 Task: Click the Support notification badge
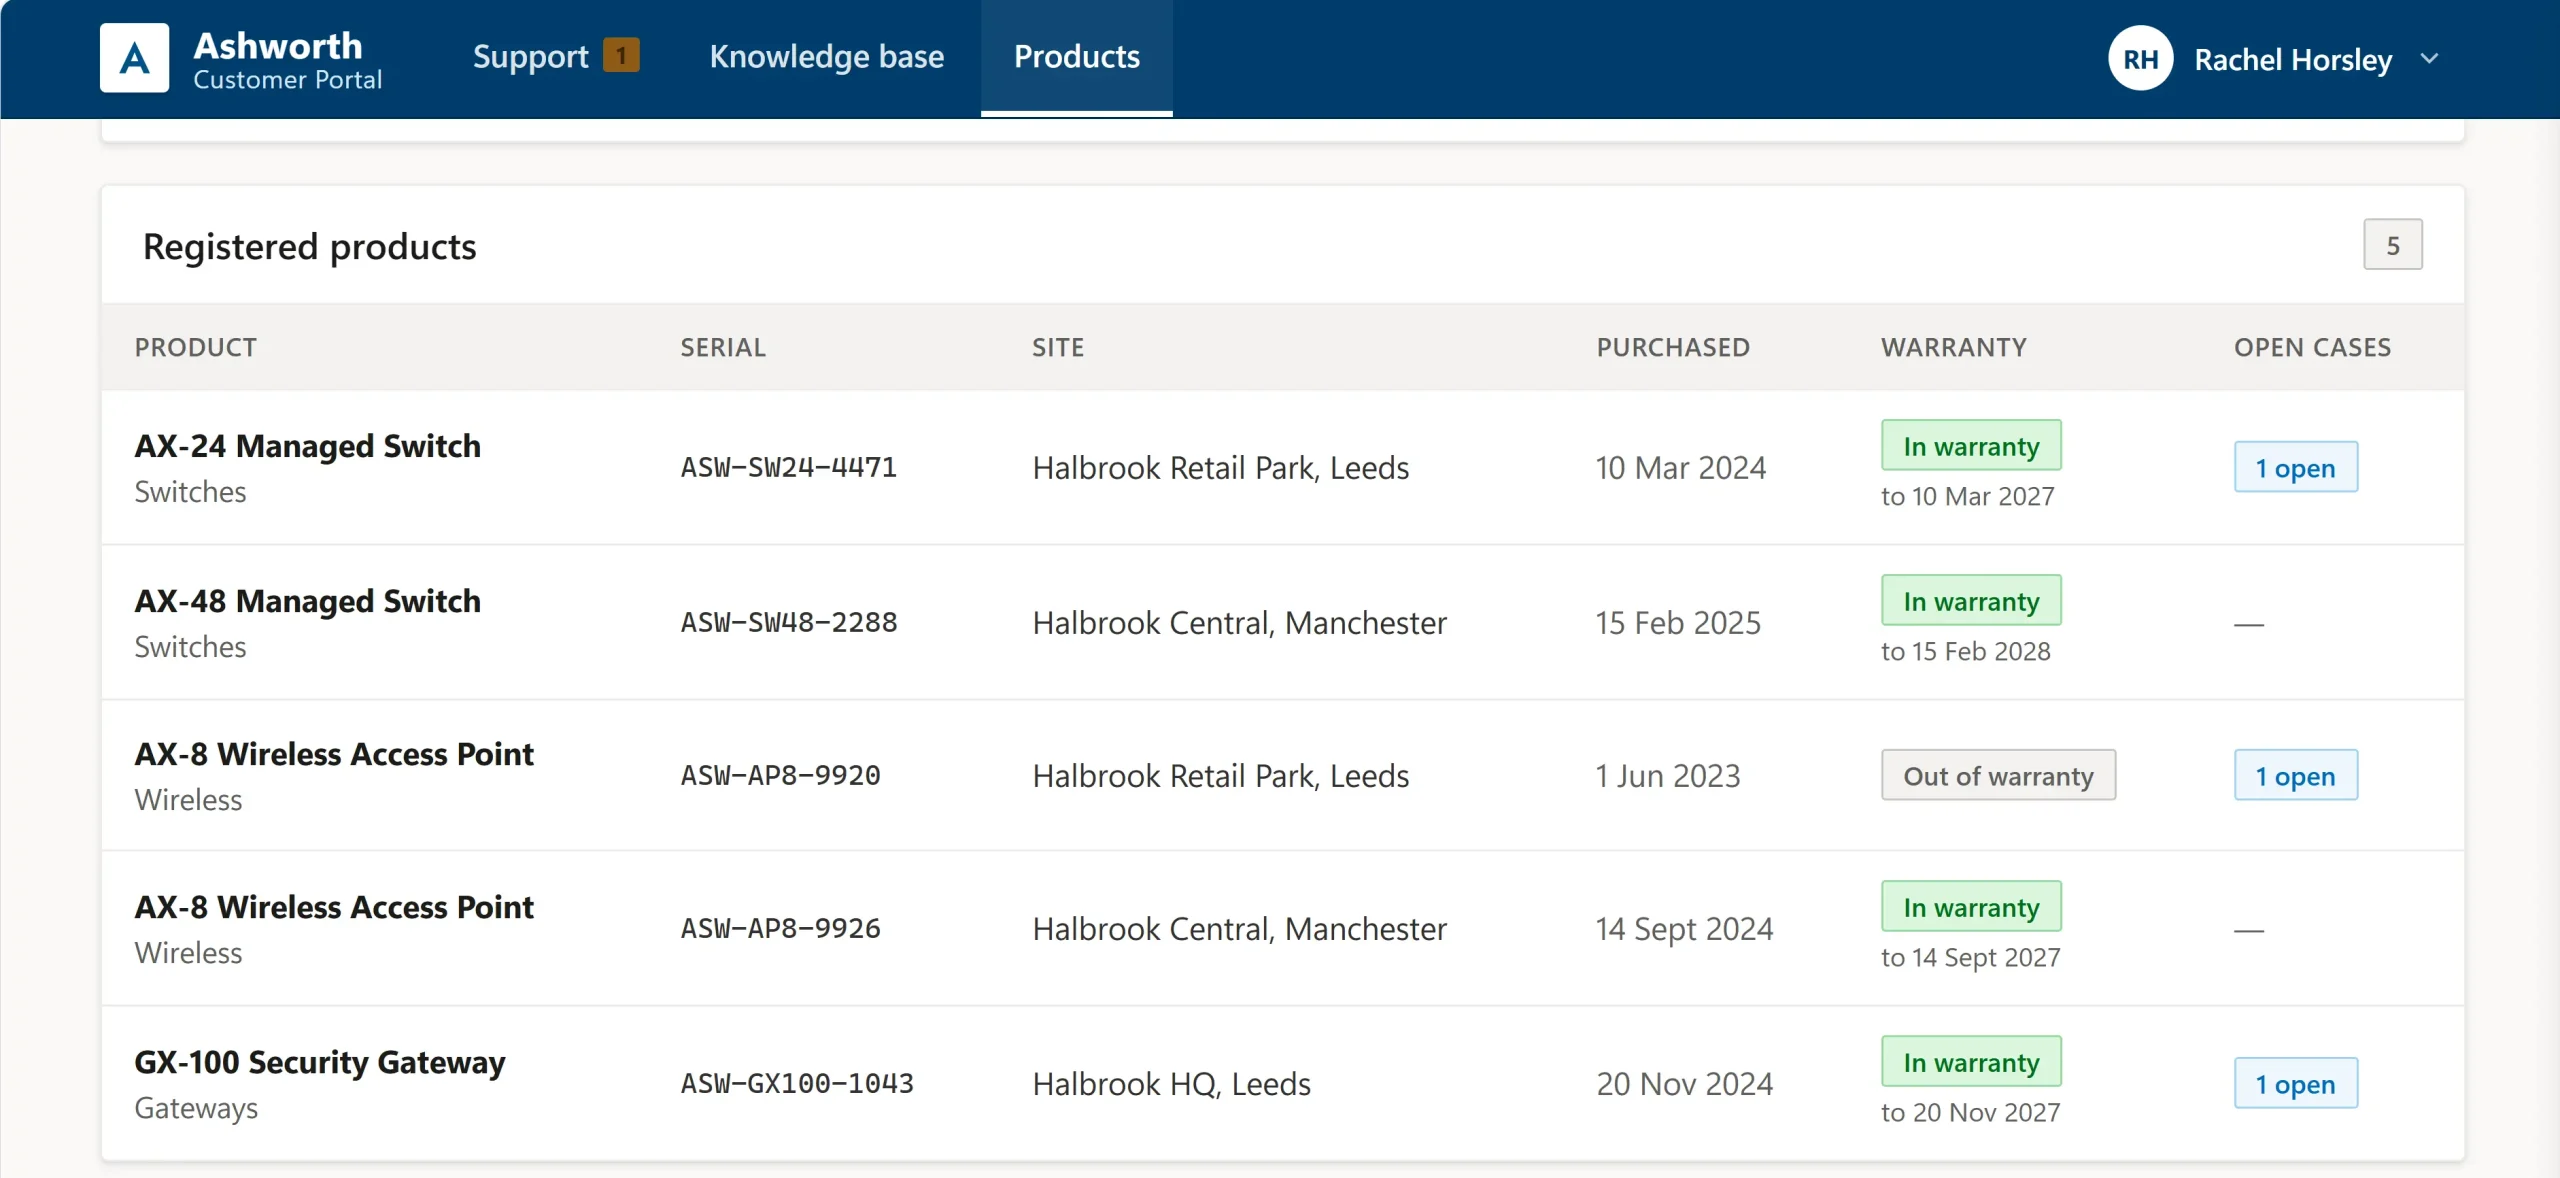(621, 55)
